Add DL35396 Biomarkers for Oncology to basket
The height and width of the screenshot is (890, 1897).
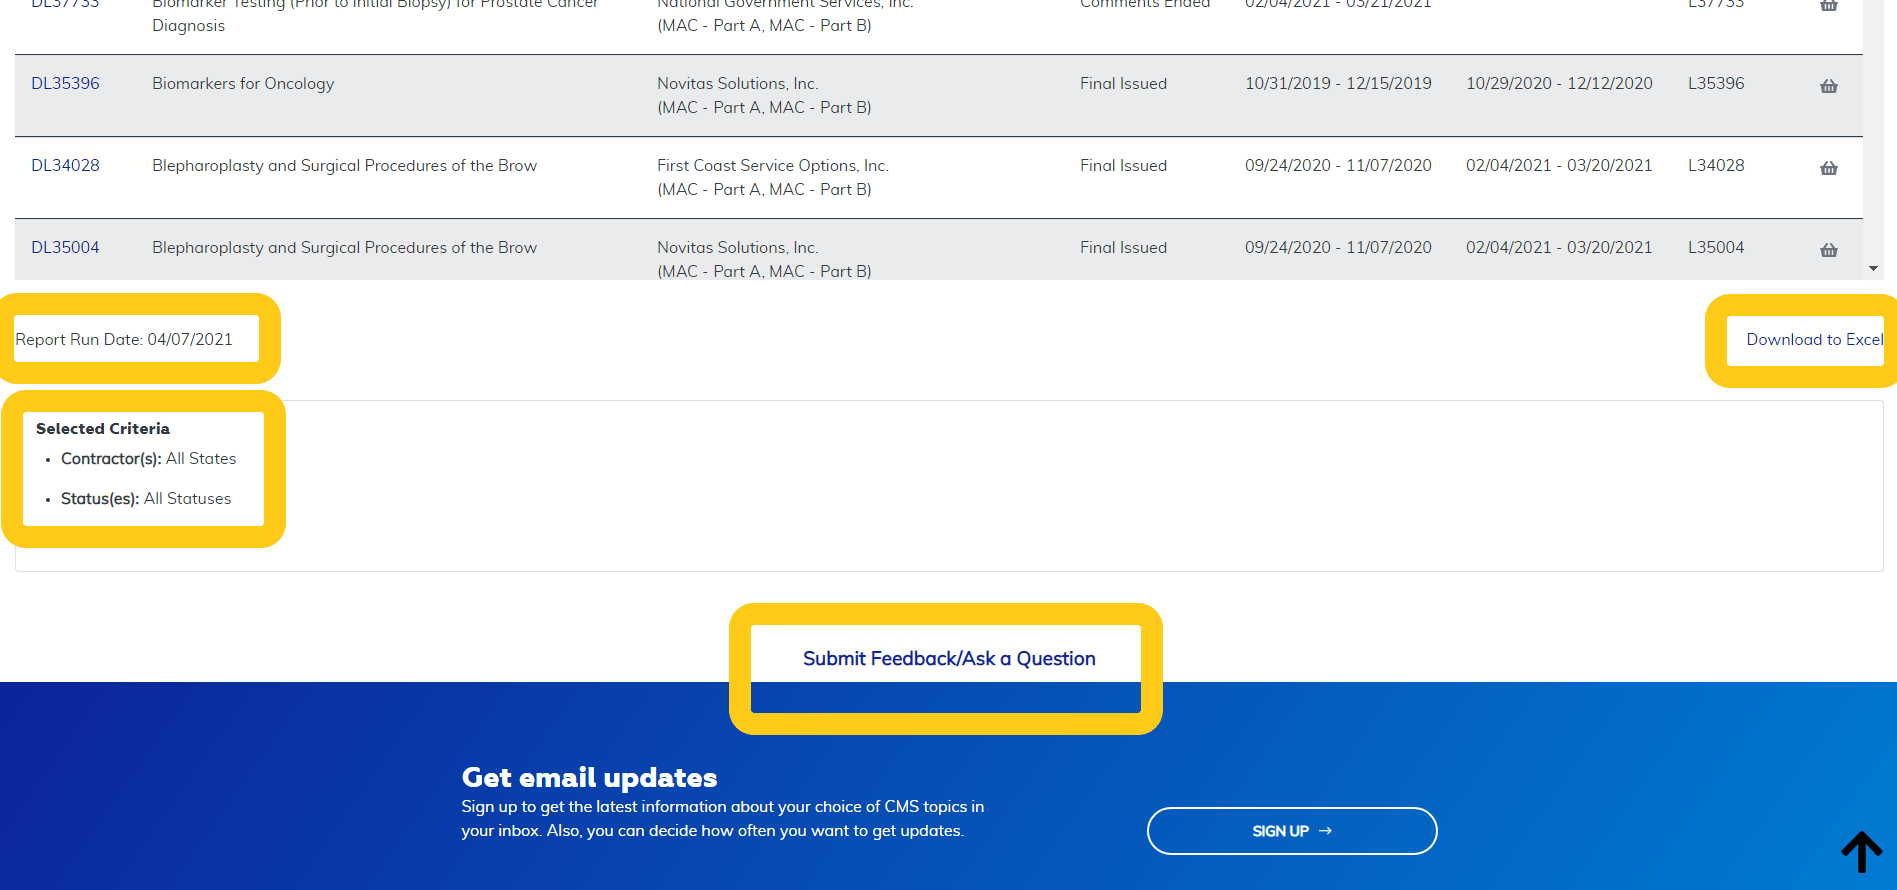[1828, 86]
